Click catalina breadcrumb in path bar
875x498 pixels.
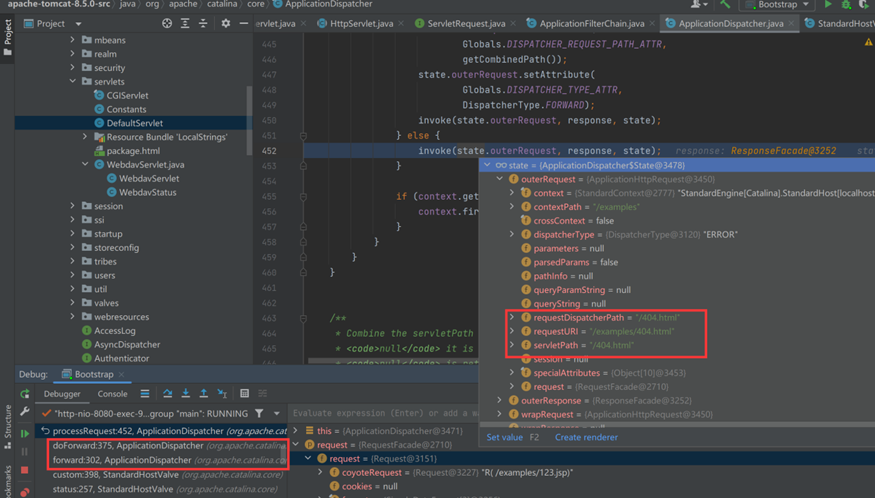pos(222,4)
